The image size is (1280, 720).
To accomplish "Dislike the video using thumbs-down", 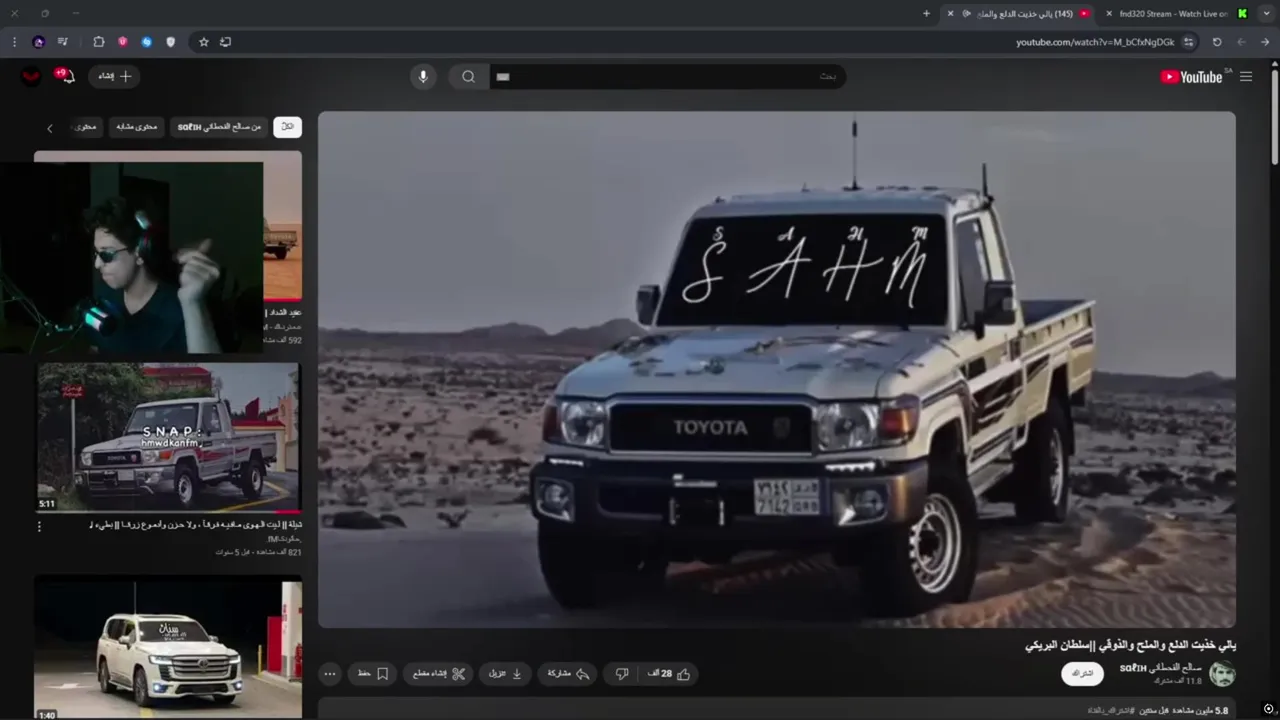I will click(621, 674).
